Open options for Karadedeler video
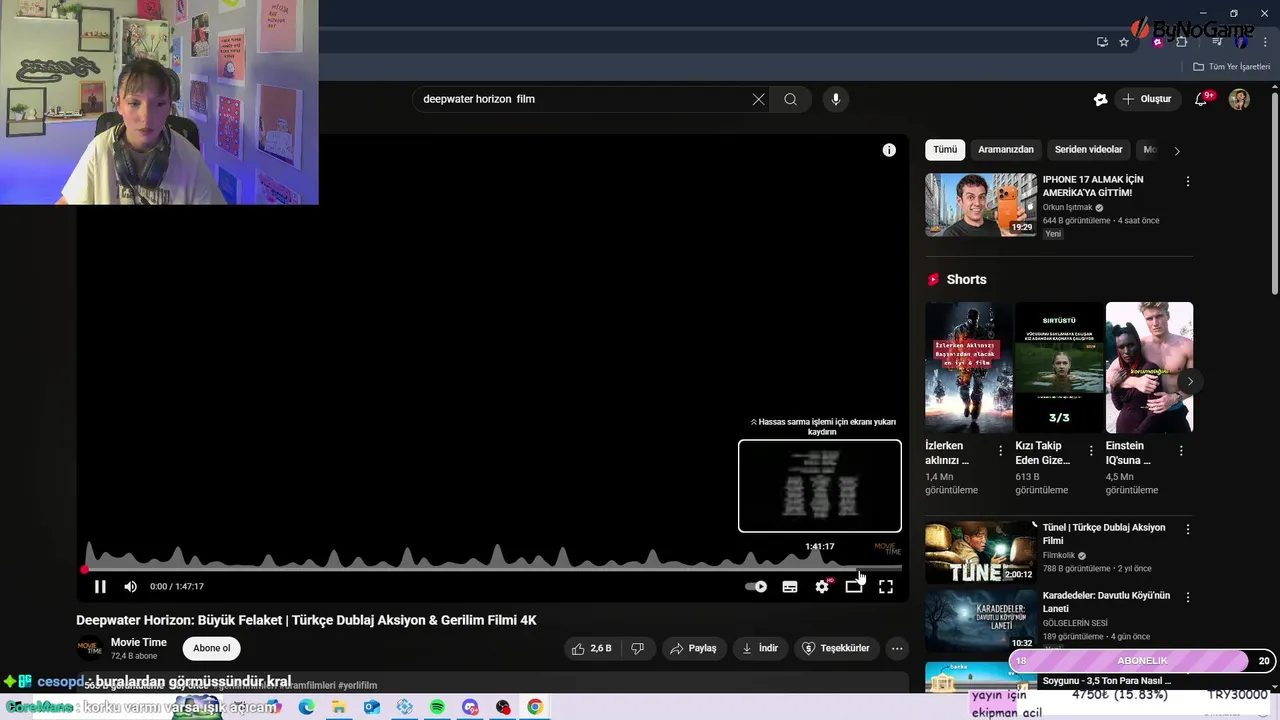Viewport: 1280px width, 720px height. [x=1188, y=597]
